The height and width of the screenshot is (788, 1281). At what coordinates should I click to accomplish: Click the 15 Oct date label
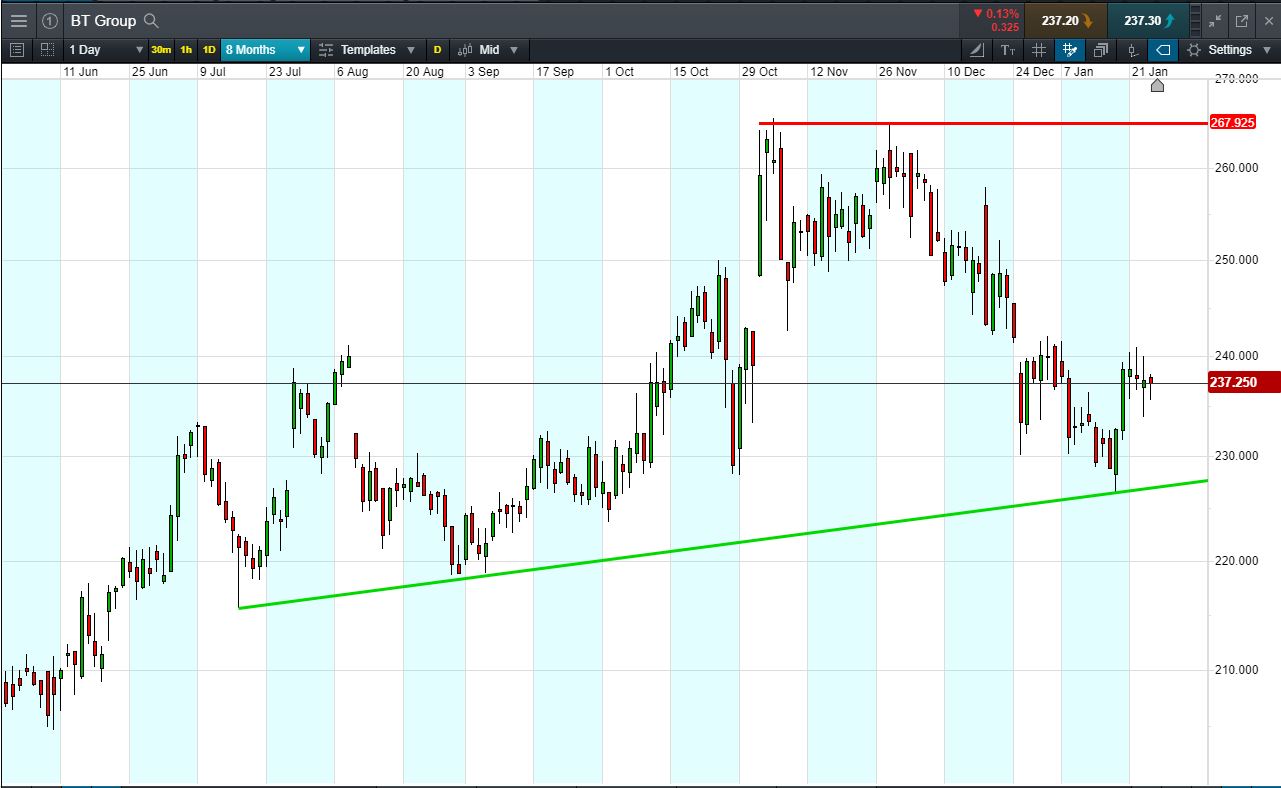[690, 72]
